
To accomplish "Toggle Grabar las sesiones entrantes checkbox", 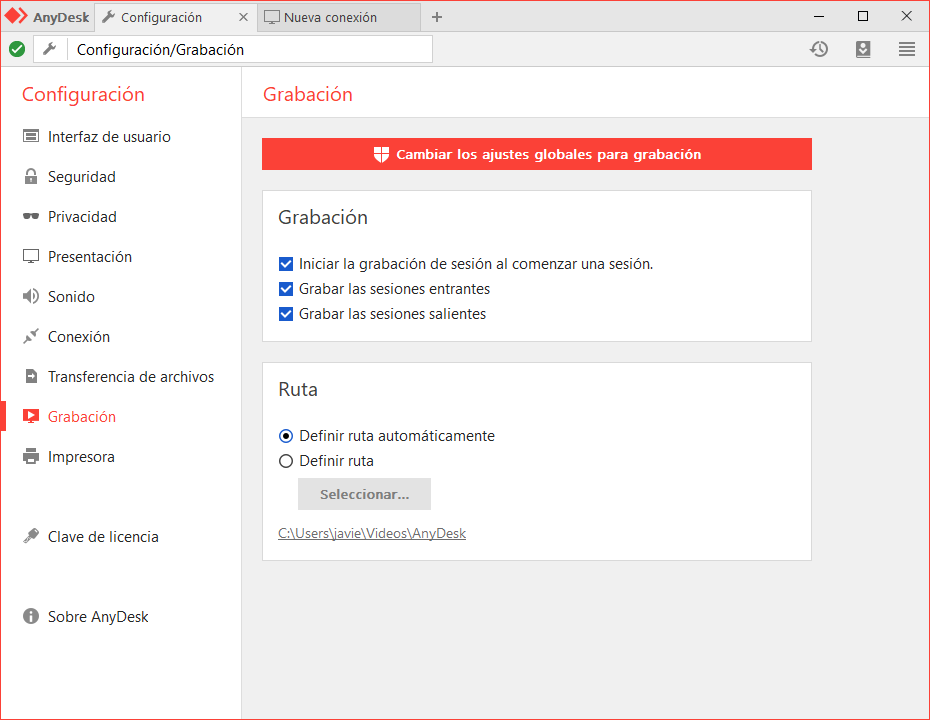I will [x=286, y=289].
